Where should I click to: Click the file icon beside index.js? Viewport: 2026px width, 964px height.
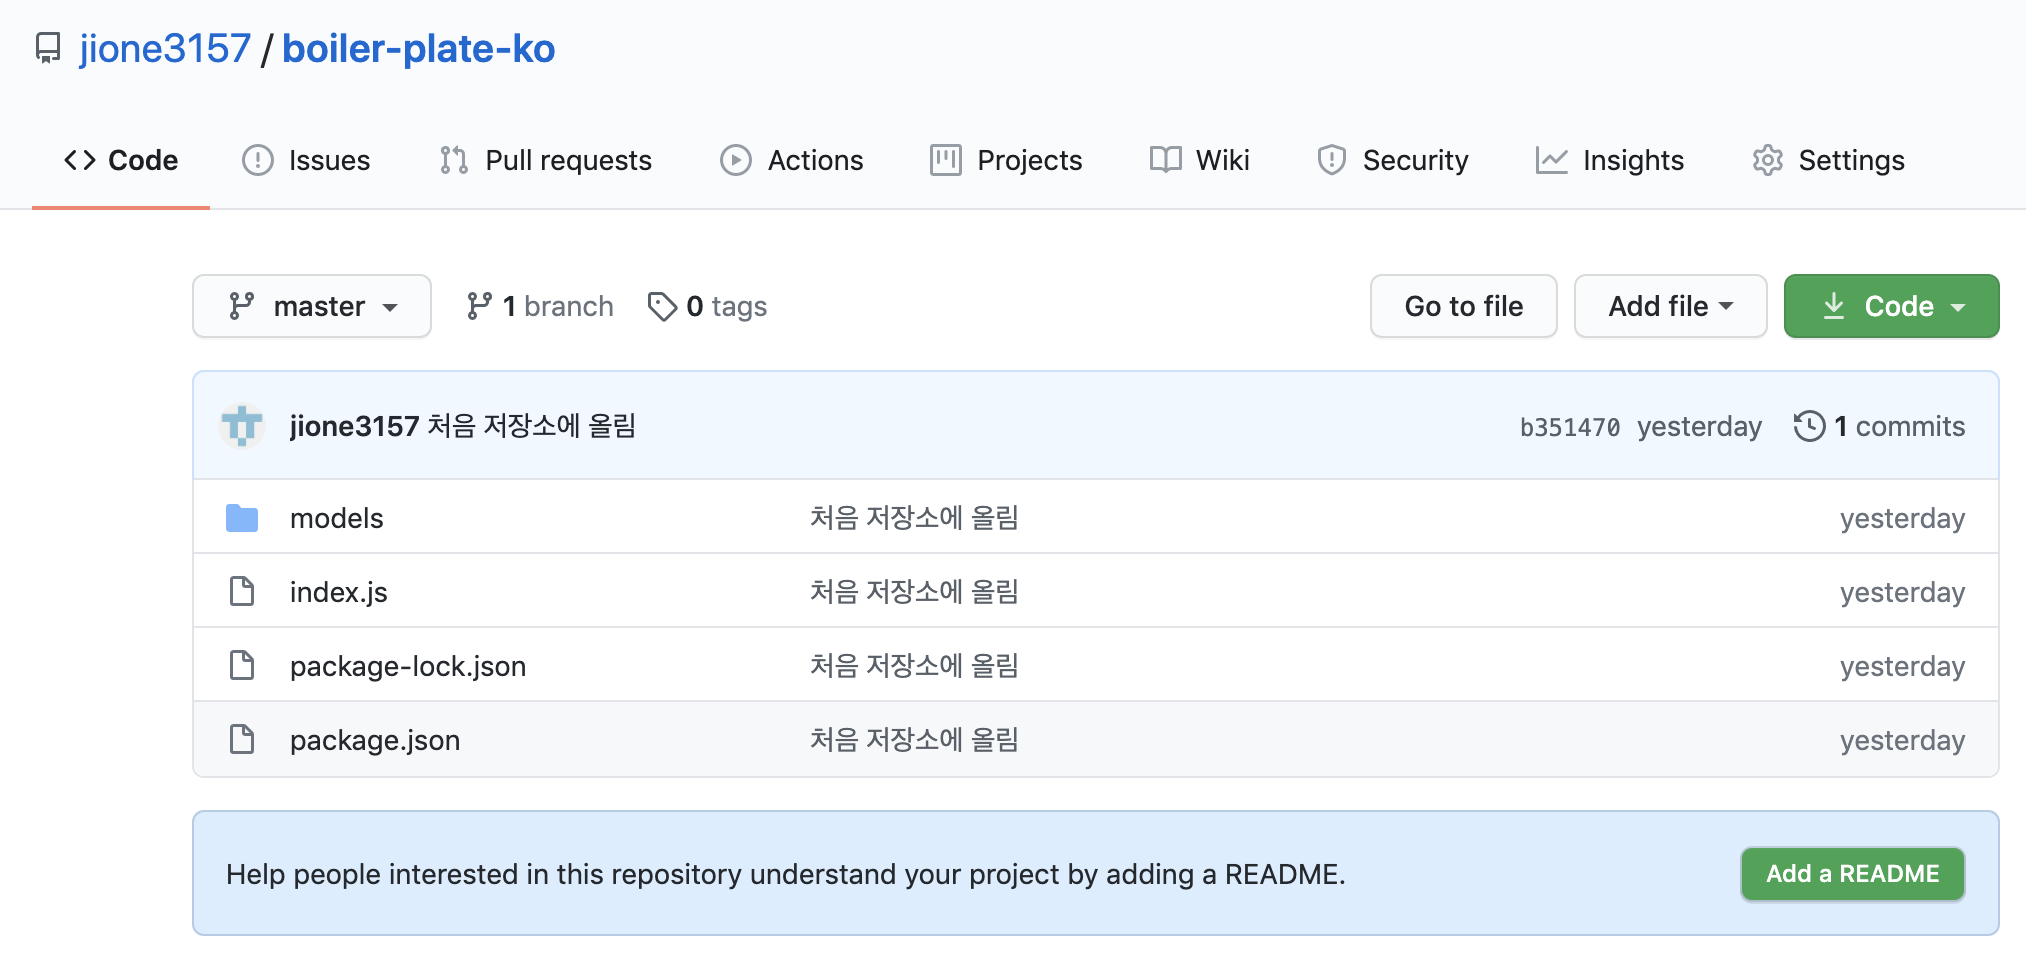pyautogui.click(x=242, y=591)
